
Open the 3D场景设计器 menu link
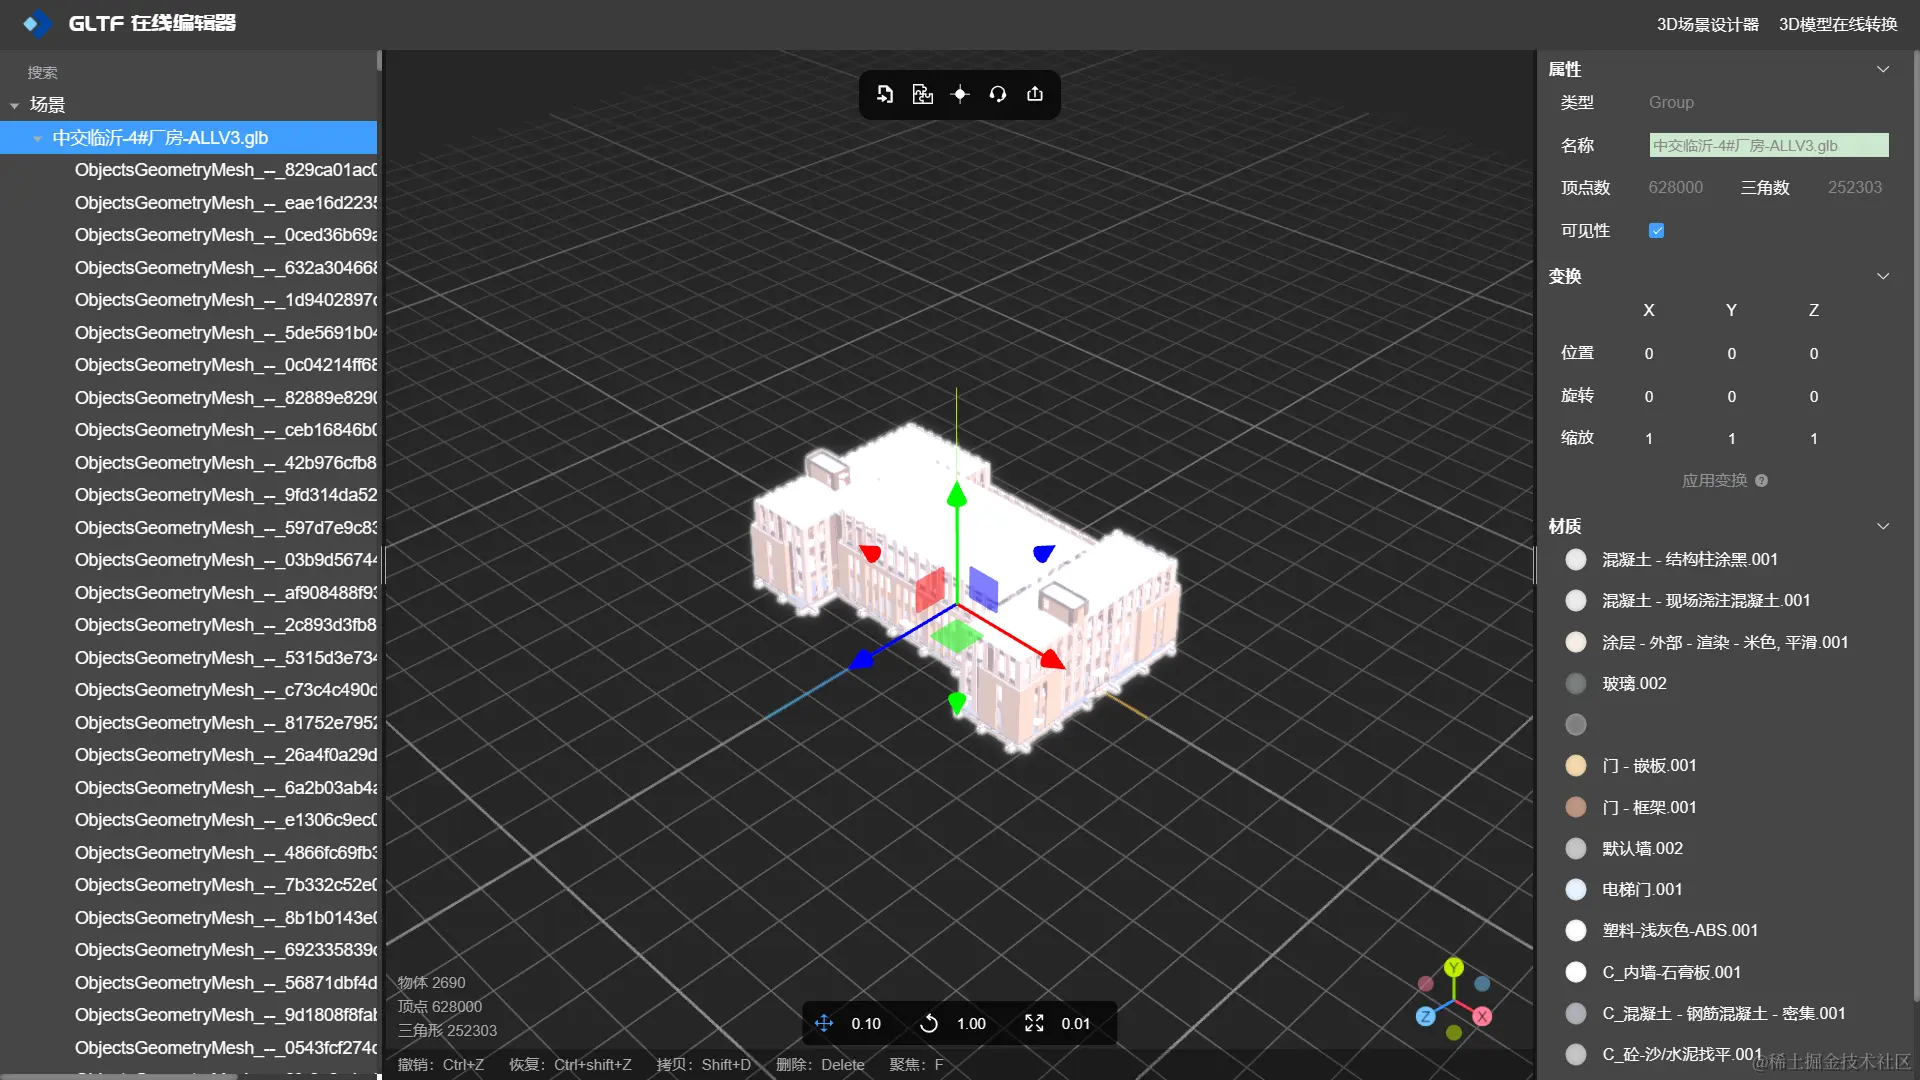tap(1707, 24)
